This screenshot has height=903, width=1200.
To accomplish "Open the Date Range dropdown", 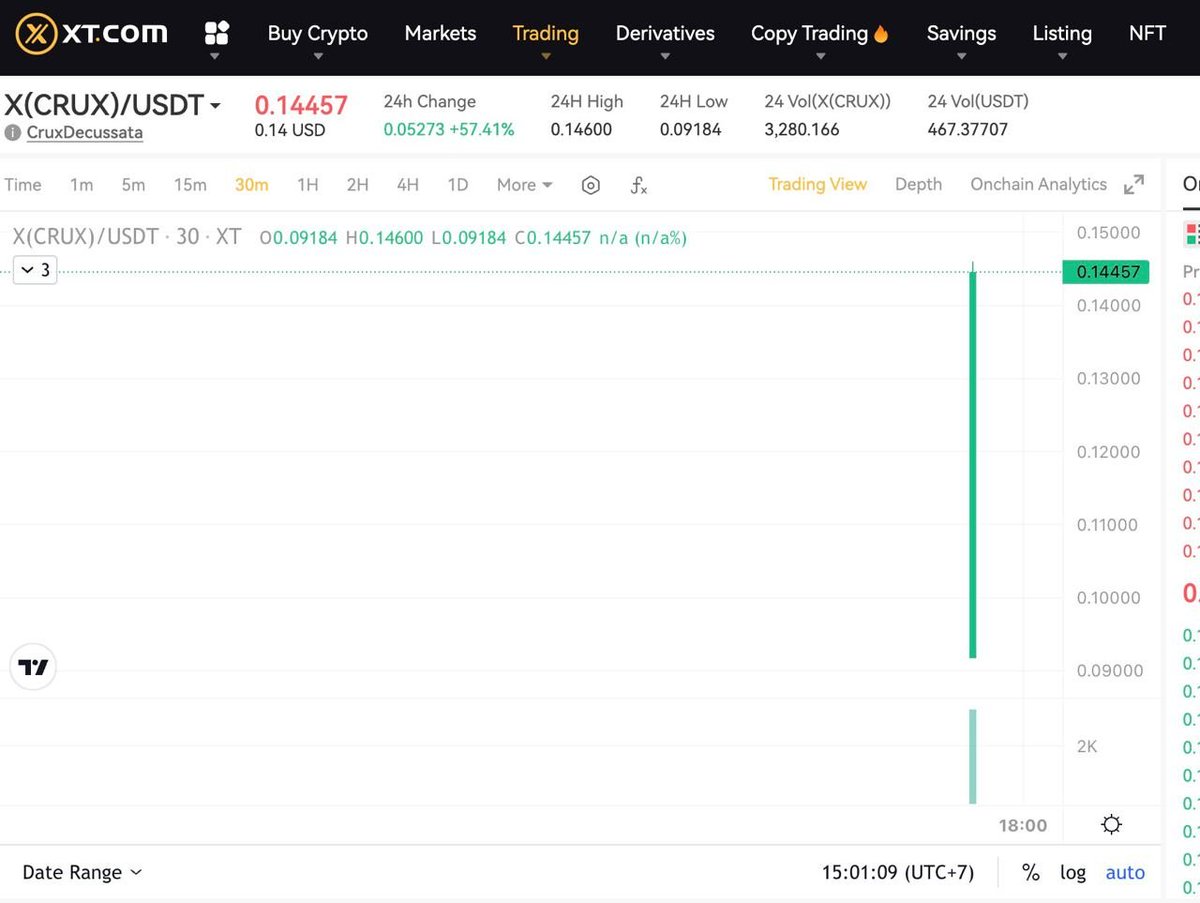I will tap(82, 872).
